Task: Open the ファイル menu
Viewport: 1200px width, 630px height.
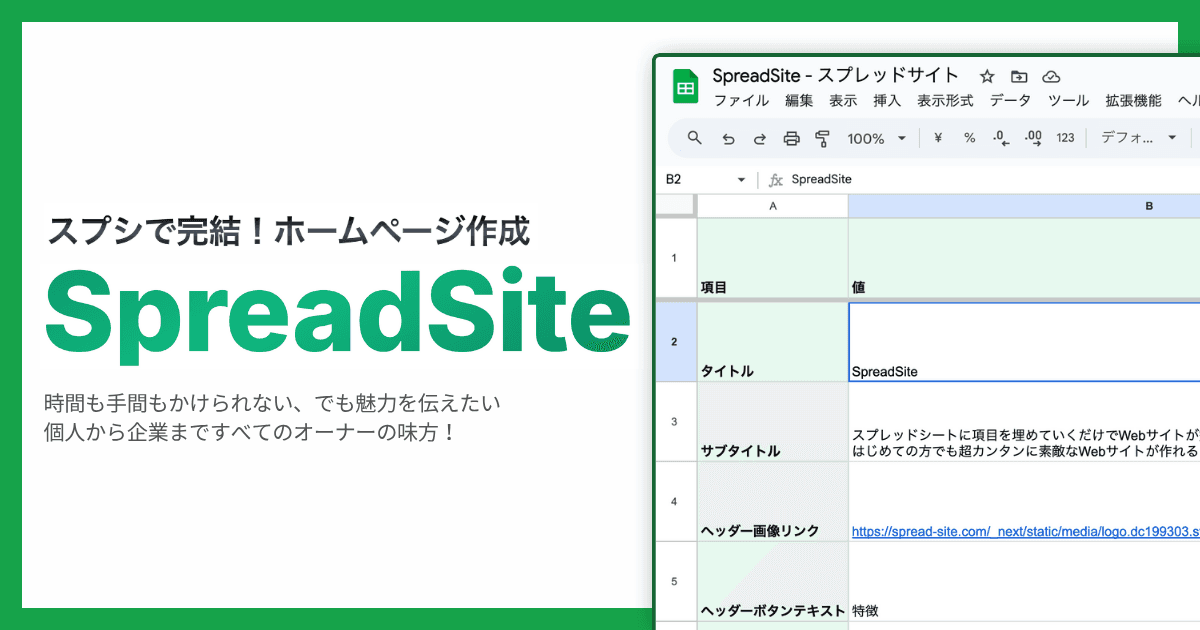Action: [740, 100]
